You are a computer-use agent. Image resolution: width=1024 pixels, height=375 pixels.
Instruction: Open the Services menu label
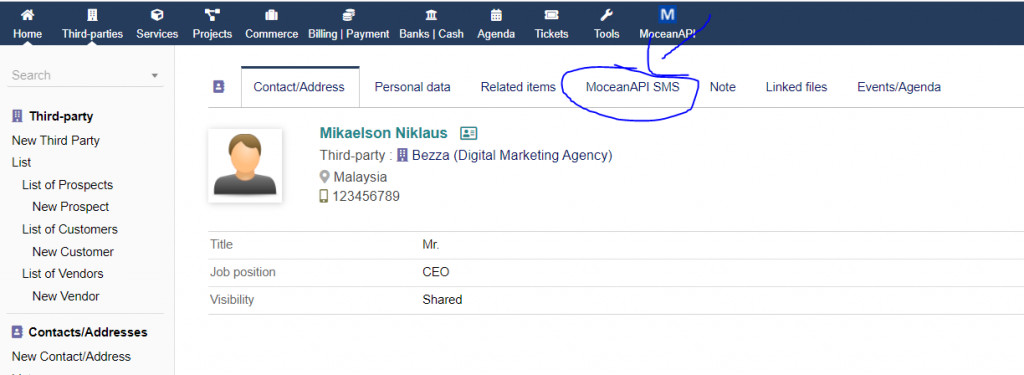[157, 34]
